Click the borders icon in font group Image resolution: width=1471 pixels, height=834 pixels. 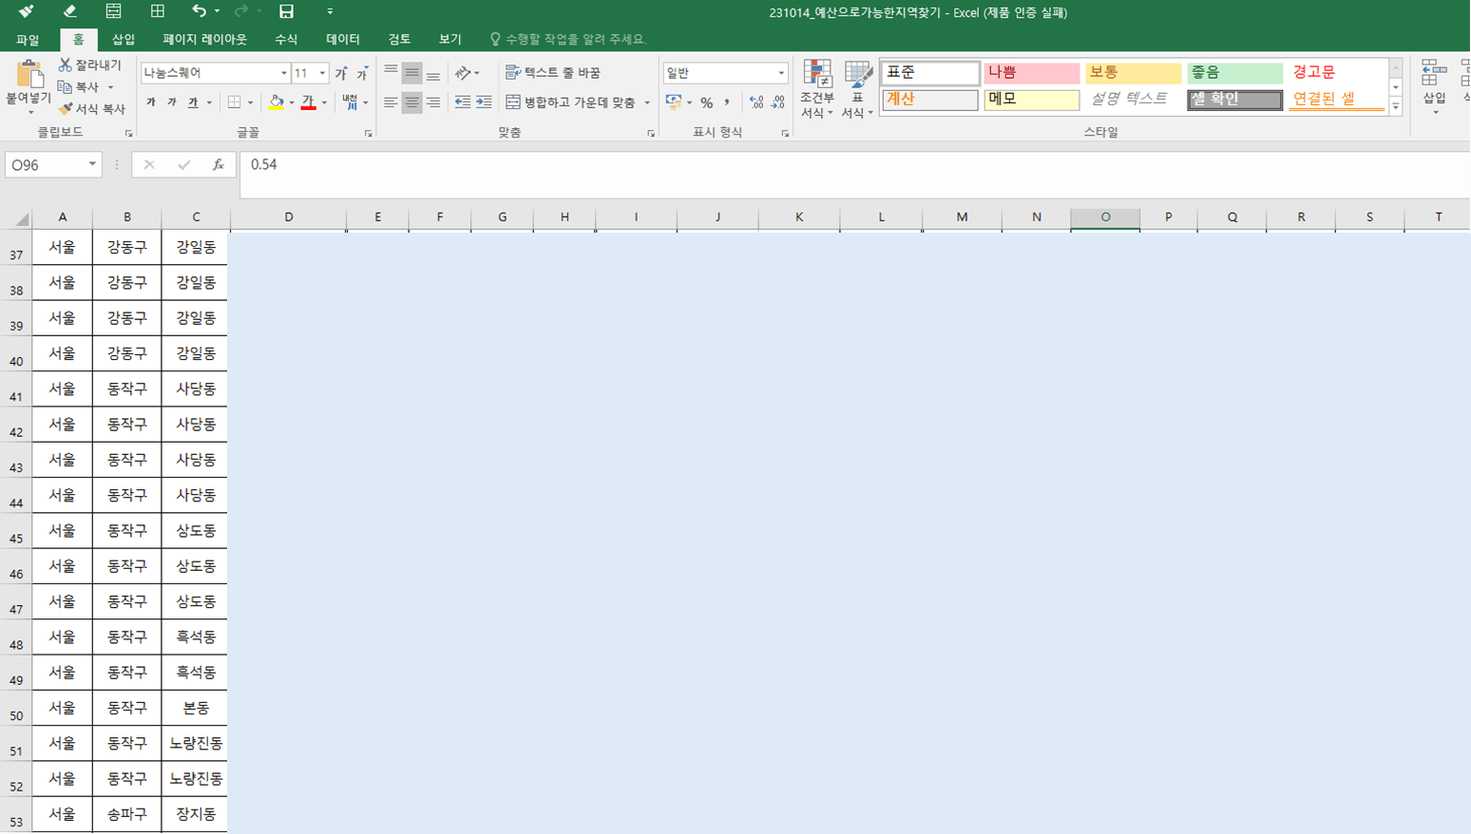coord(234,102)
